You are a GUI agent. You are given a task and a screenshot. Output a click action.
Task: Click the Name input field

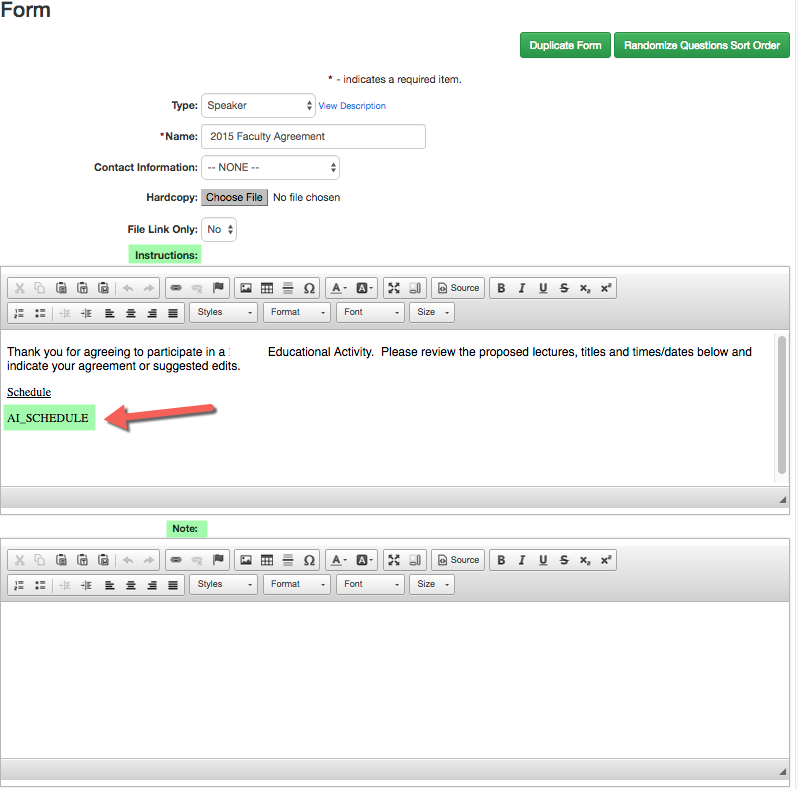pyautogui.click(x=313, y=136)
